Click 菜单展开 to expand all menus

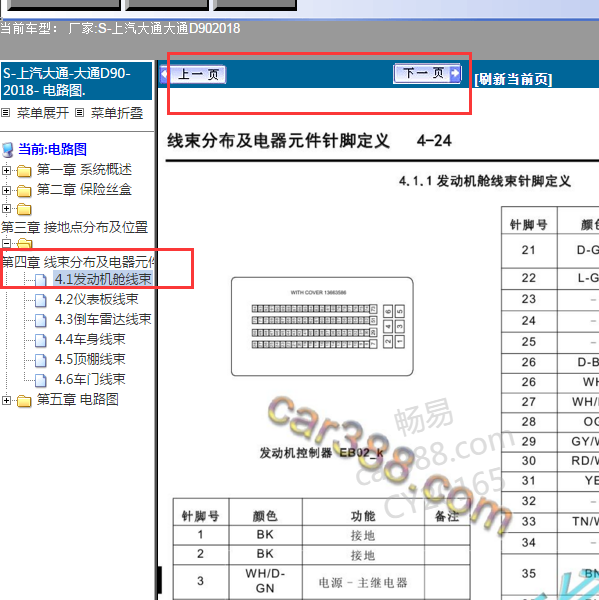click(42, 113)
